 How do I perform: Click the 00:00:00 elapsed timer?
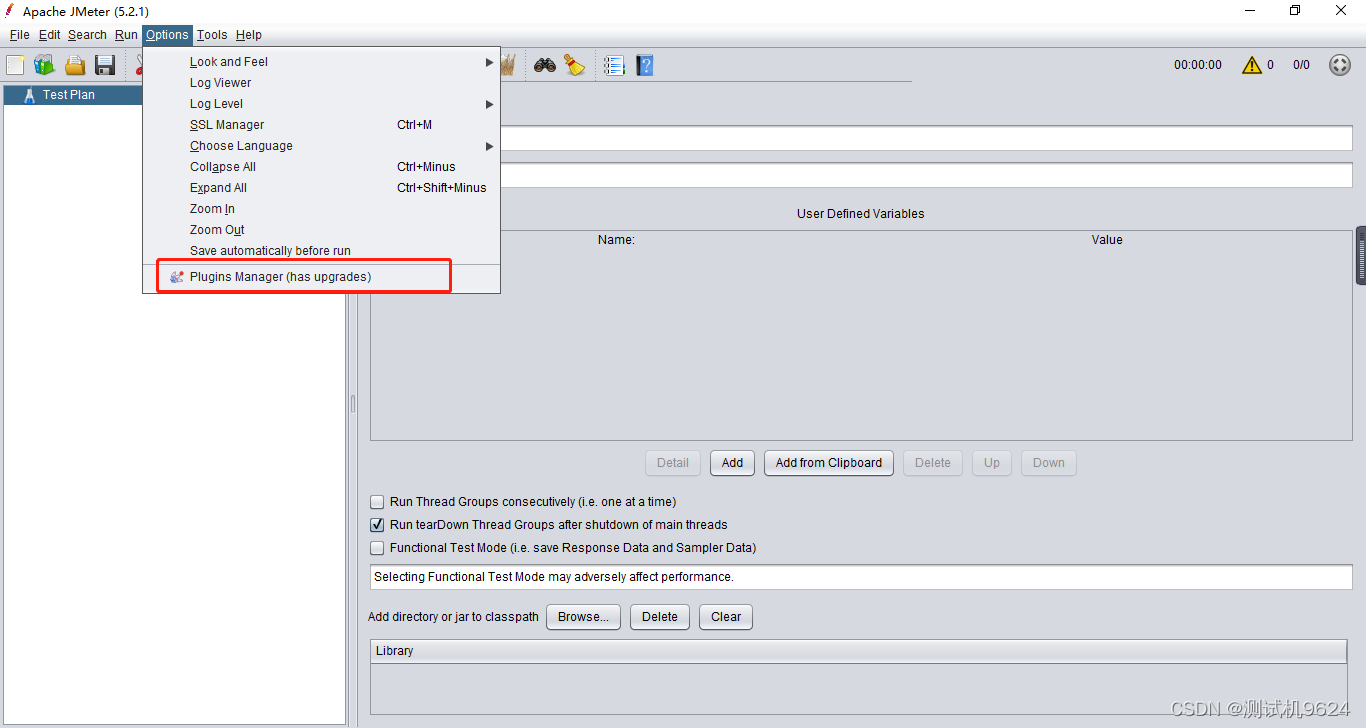[1198, 65]
